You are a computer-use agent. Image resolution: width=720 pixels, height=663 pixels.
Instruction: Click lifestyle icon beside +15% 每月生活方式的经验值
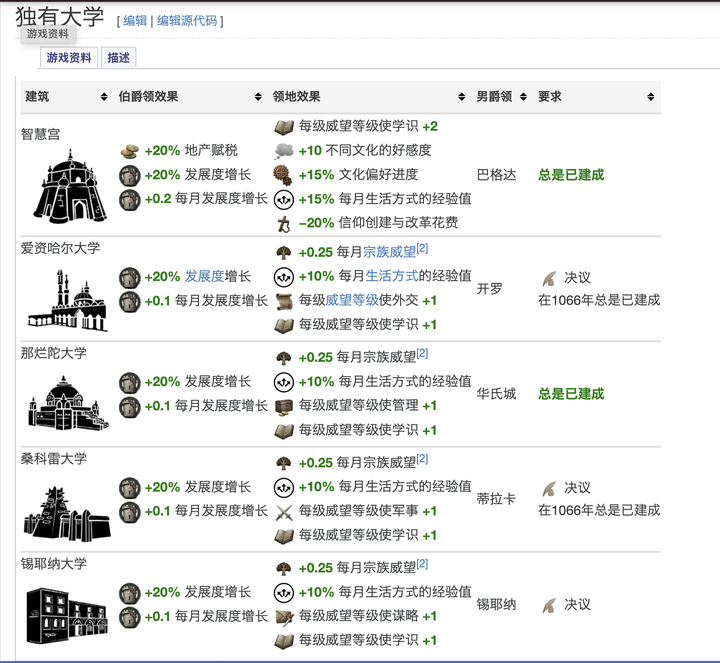click(x=284, y=199)
